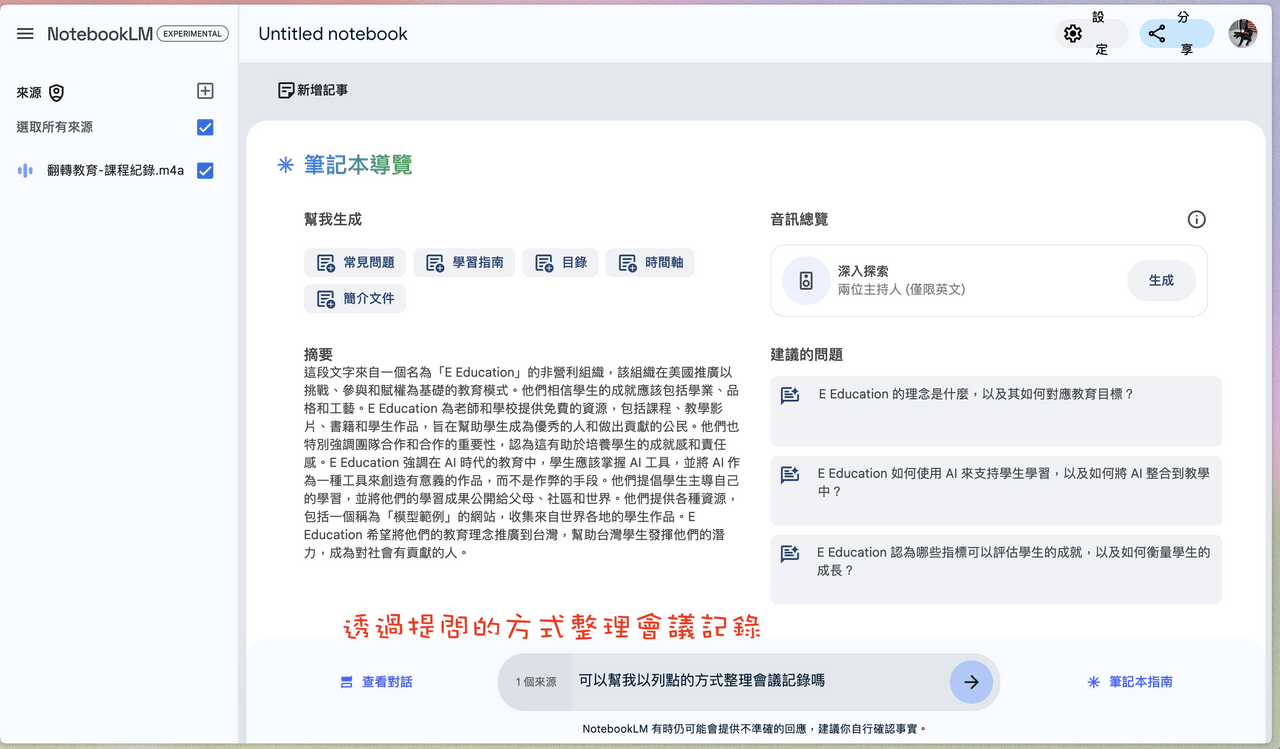The width and height of the screenshot is (1280, 749).
Task: Generate a 目錄 table of contents
Action: [x=561, y=263]
